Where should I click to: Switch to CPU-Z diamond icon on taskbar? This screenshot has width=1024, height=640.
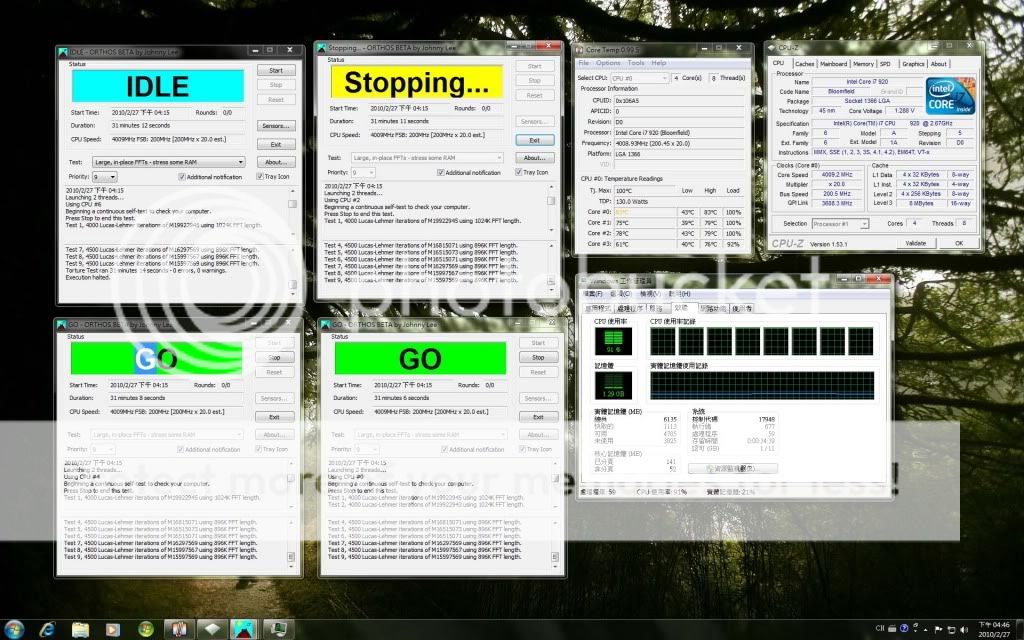click(212, 630)
